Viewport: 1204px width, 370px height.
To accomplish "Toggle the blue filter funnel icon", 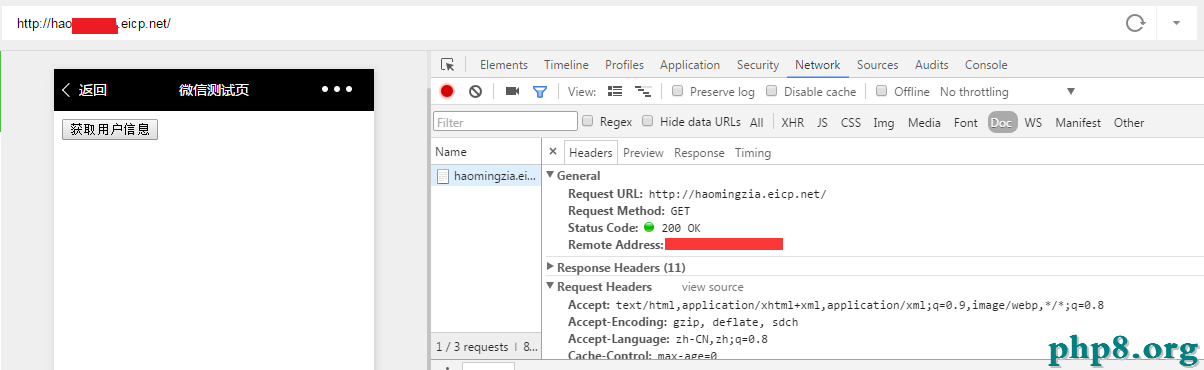I will pyautogui.click(x=540, y=91).
